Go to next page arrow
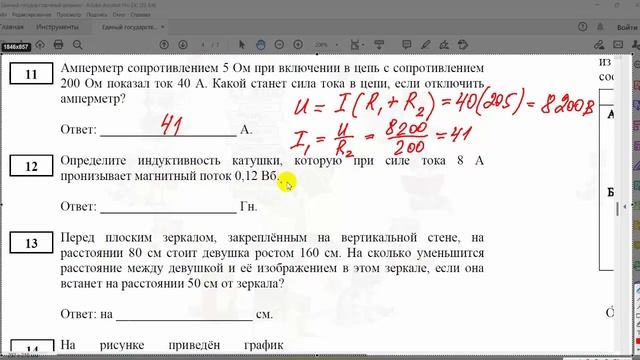Viewport: 640px width, 360px height. [x=182, y=45]
